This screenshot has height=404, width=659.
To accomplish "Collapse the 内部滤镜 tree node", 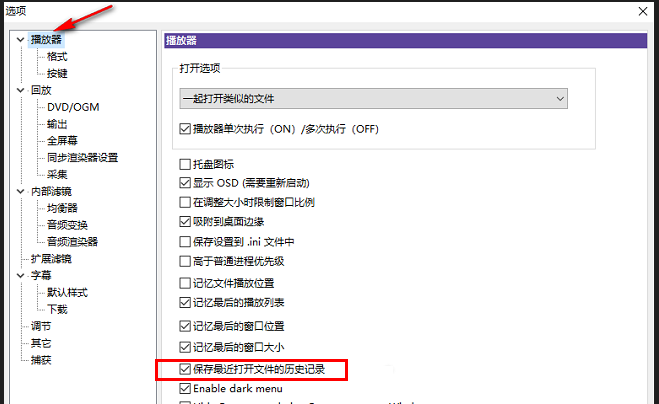I will point(20,192).
